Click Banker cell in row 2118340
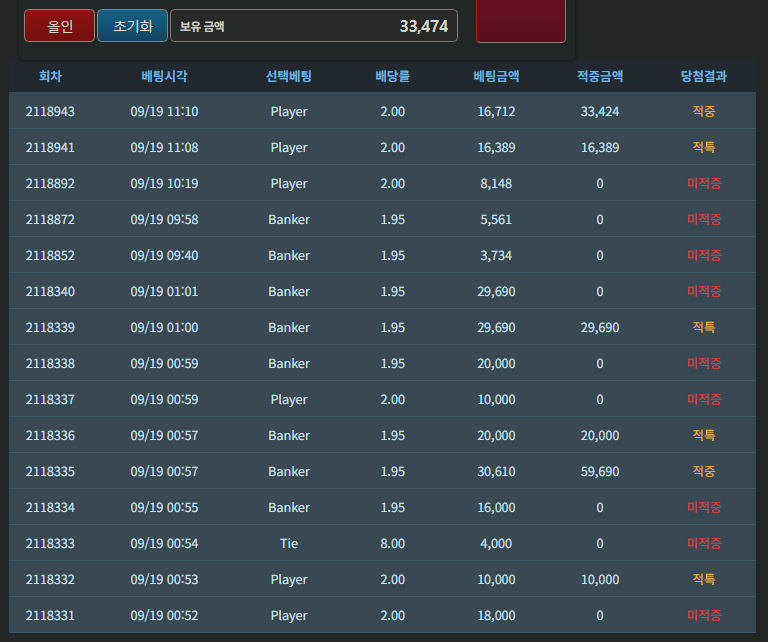This screenshot has width=768, height=642. [288, 291]
